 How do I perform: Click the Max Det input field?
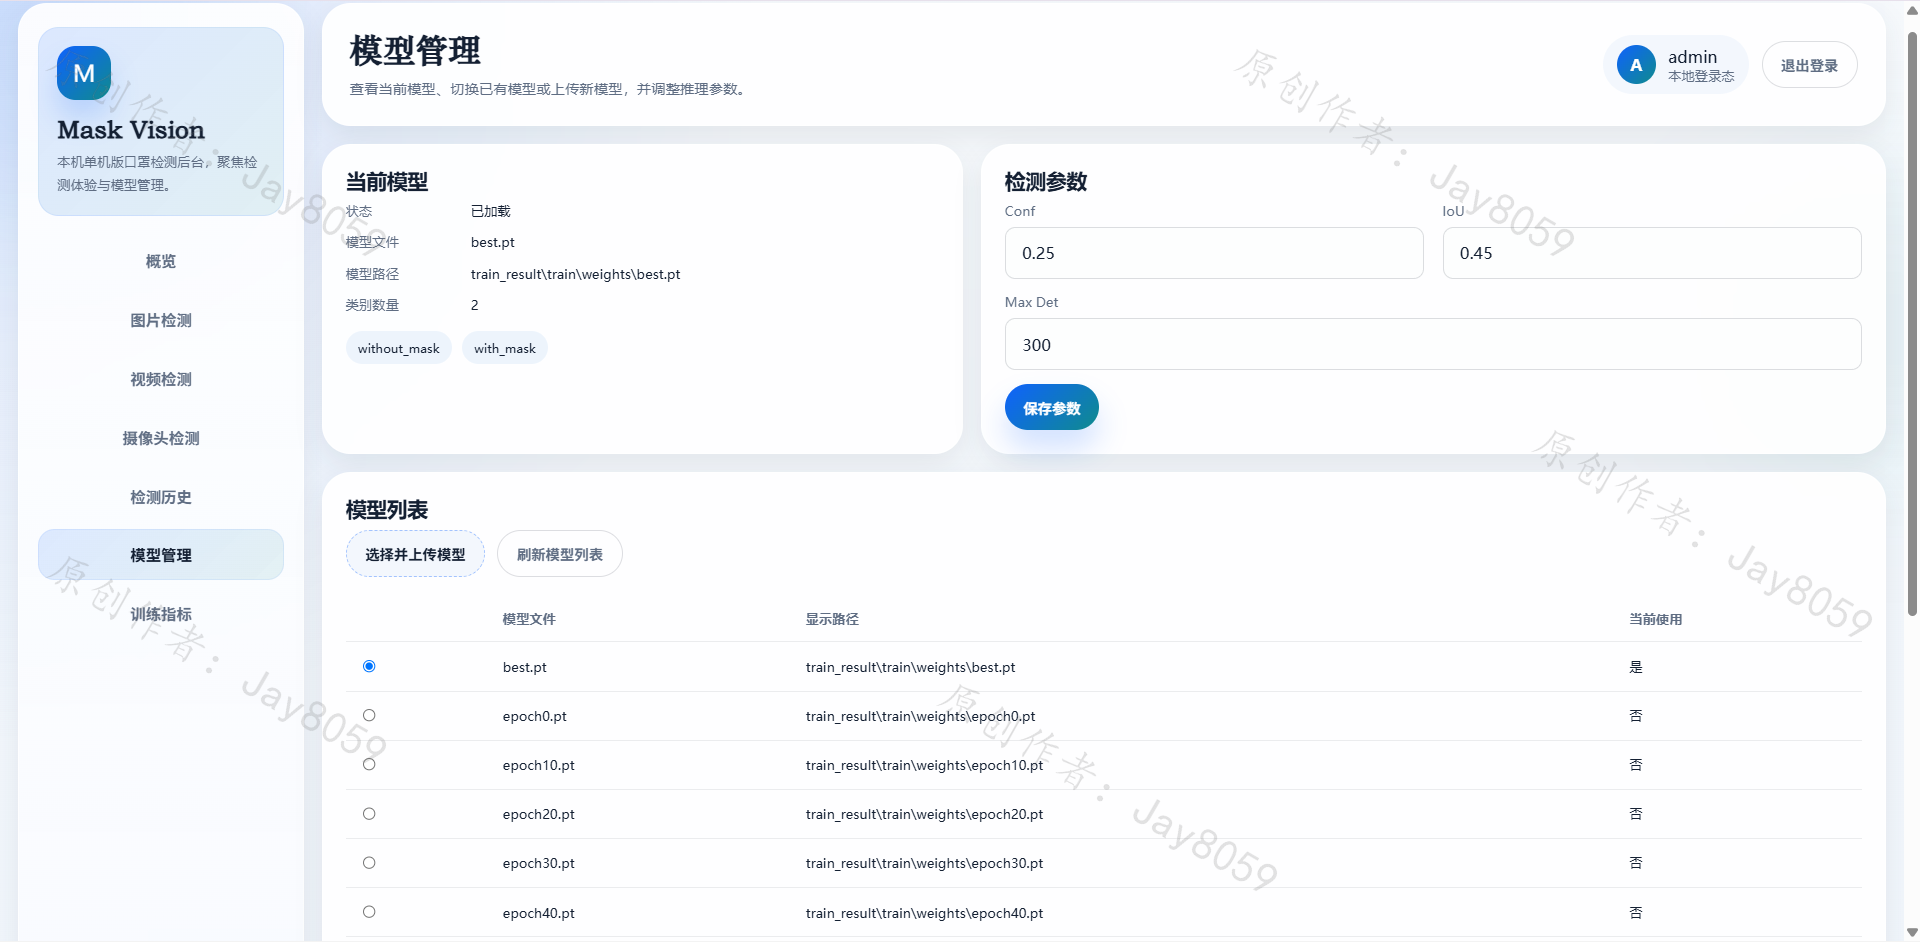pyautogui.click(x=1433, y=344)
